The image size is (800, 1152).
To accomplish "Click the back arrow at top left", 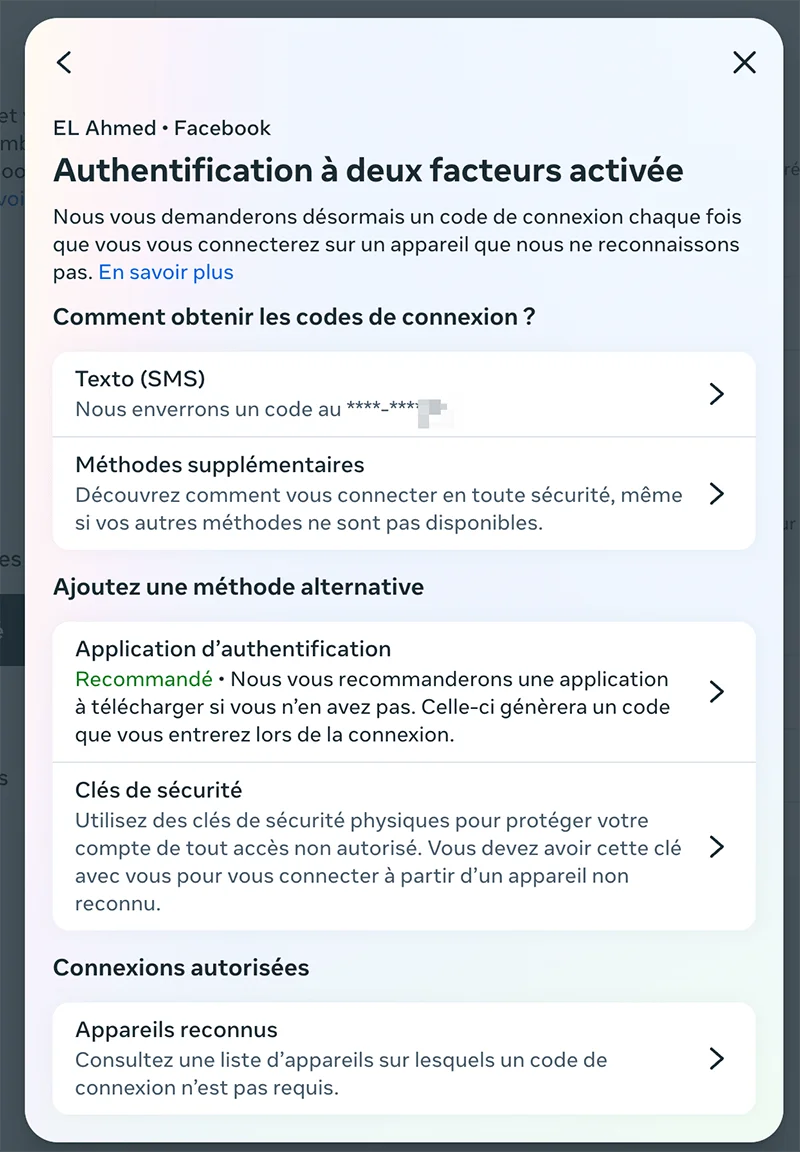I will click(x=63, y=62).
